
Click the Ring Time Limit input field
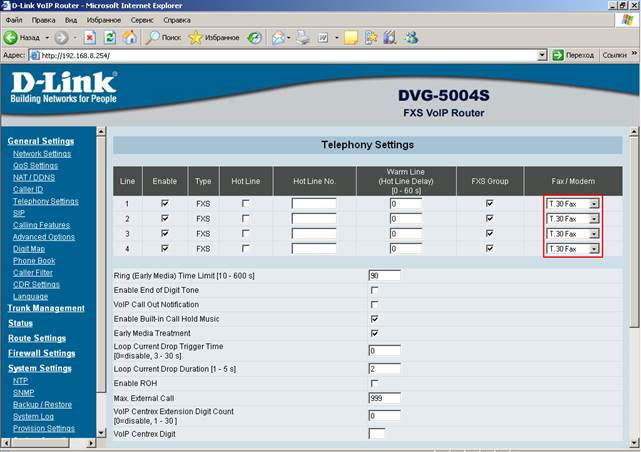pyautogui.click(x=384, y=275)
